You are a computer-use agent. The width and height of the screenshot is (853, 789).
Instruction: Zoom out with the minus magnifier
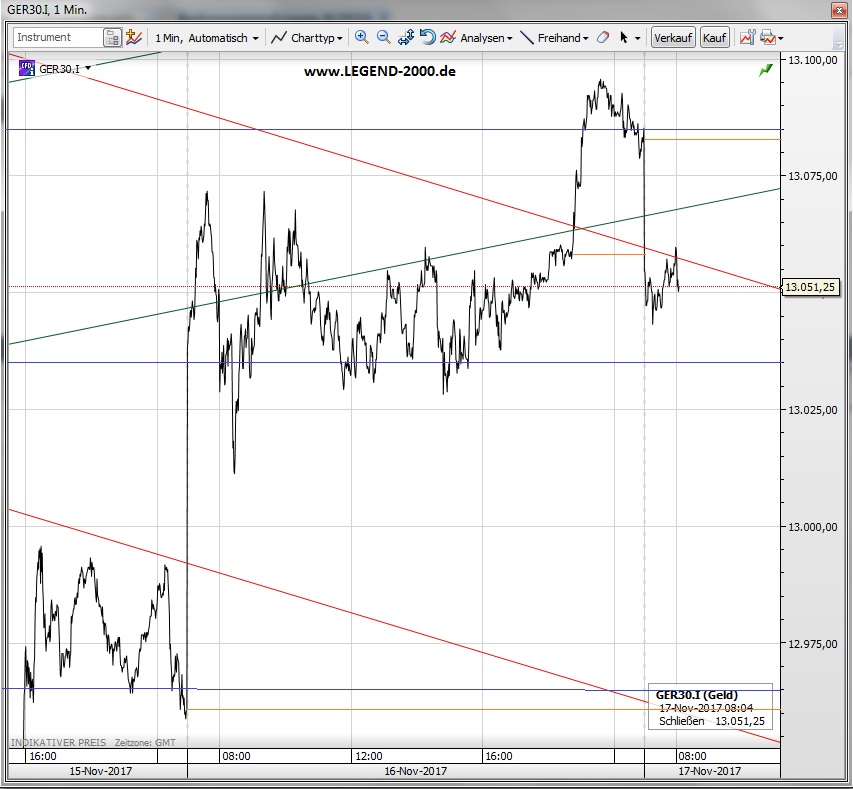point(384,37)
